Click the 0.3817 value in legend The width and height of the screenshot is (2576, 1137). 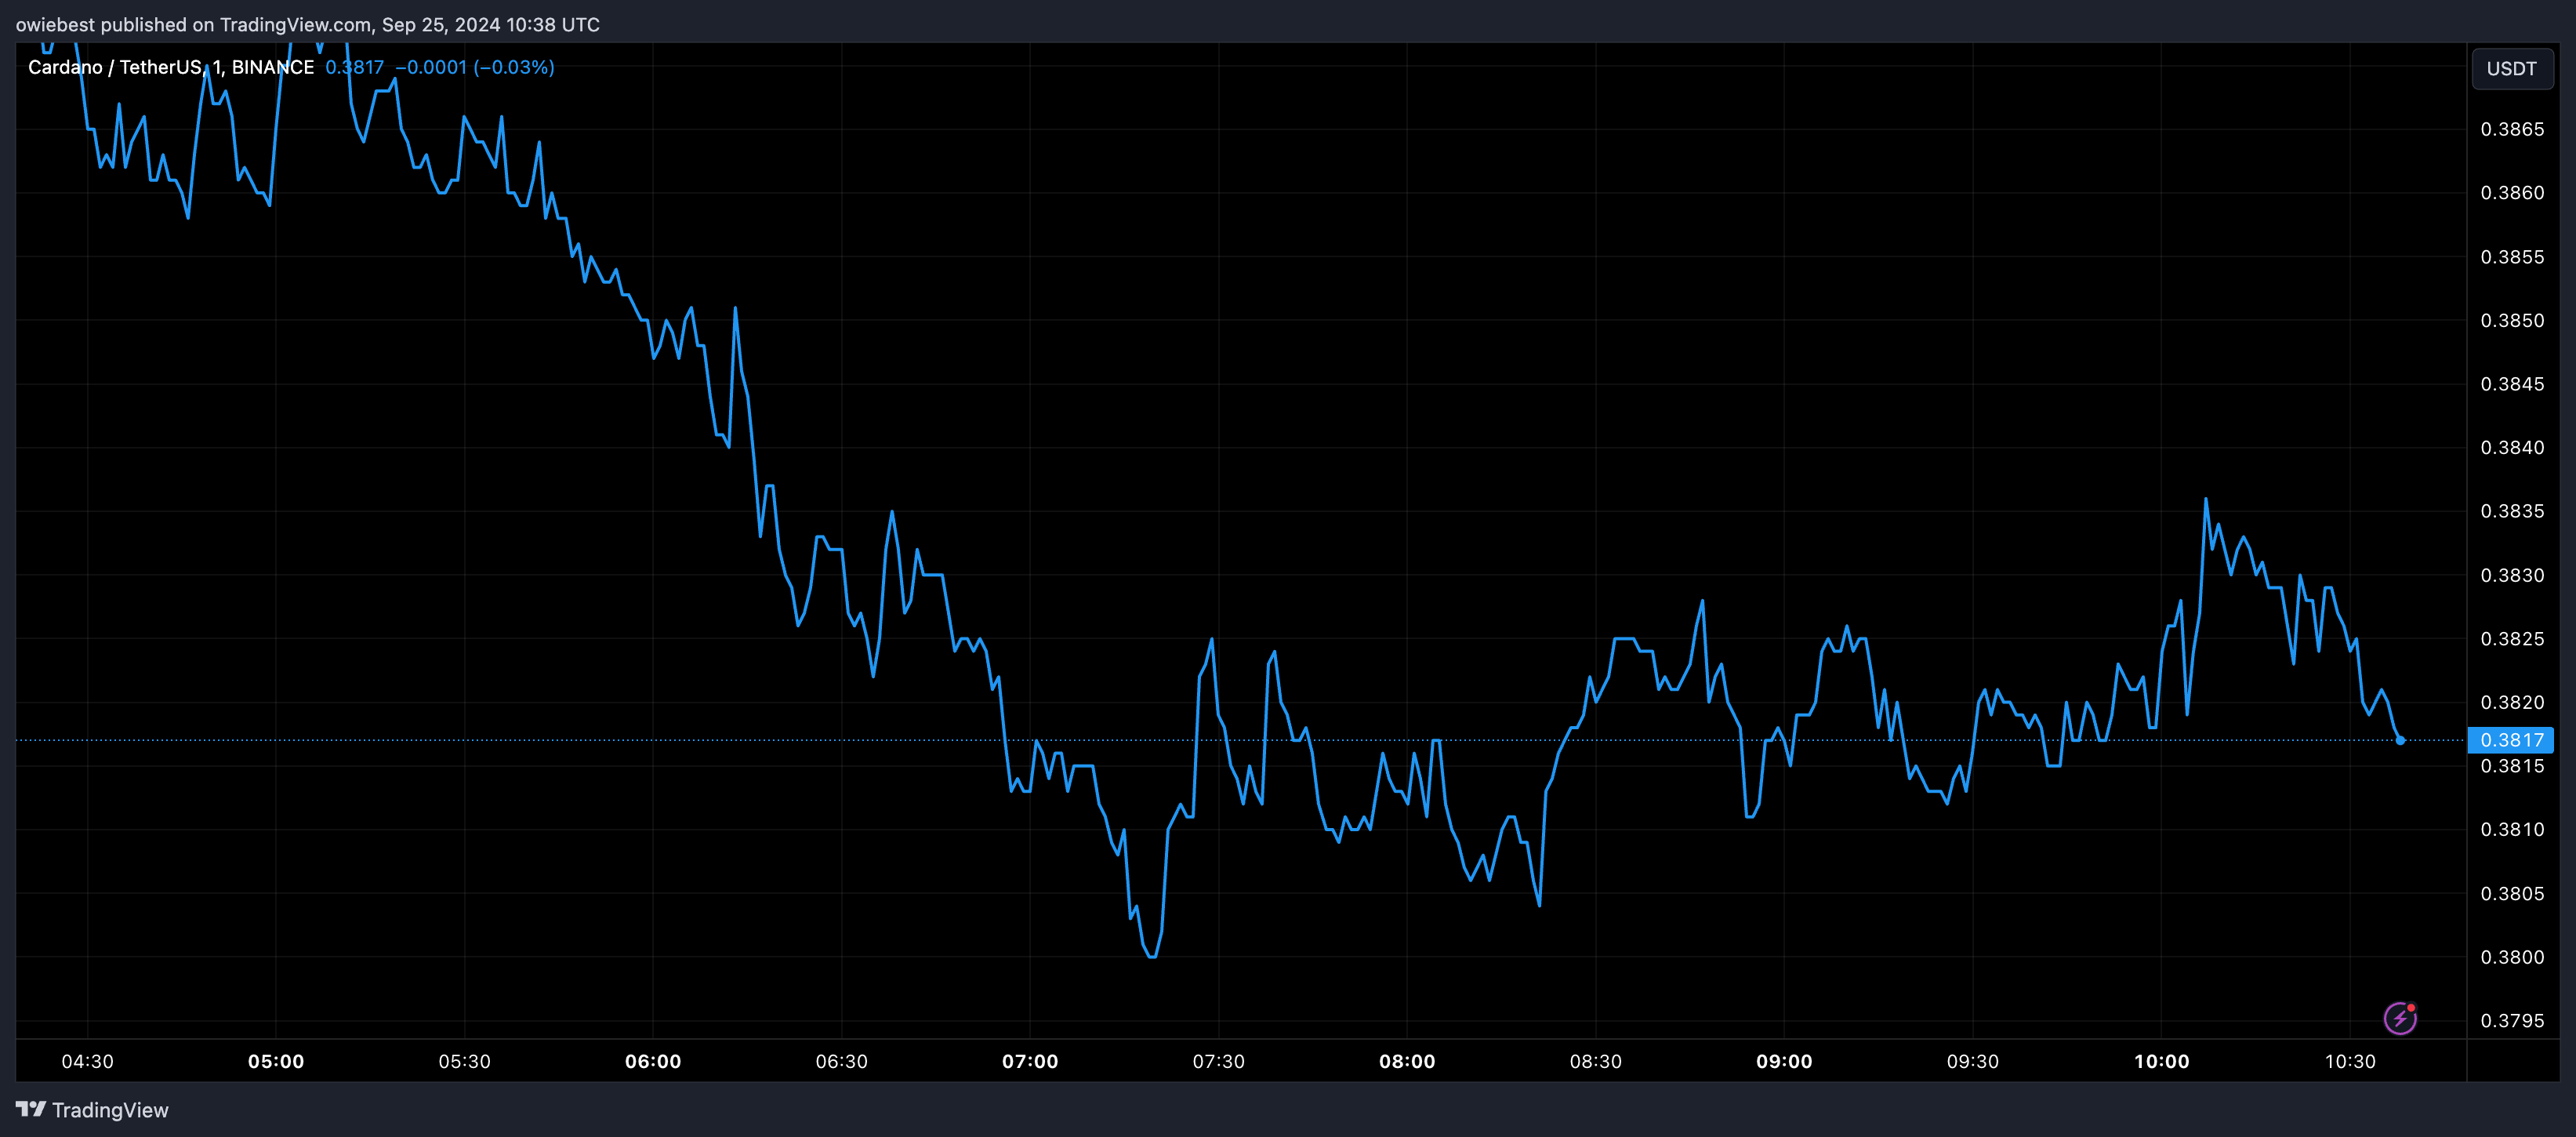[355, 67]
